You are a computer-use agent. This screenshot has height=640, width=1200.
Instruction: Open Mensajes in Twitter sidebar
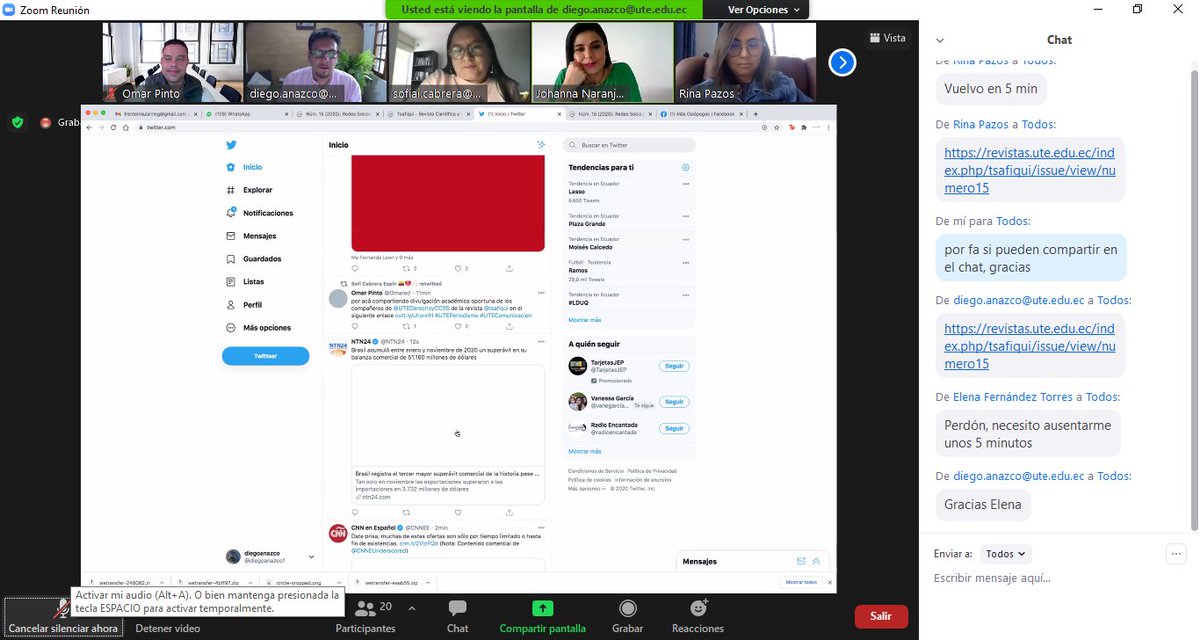pos(252,236)
